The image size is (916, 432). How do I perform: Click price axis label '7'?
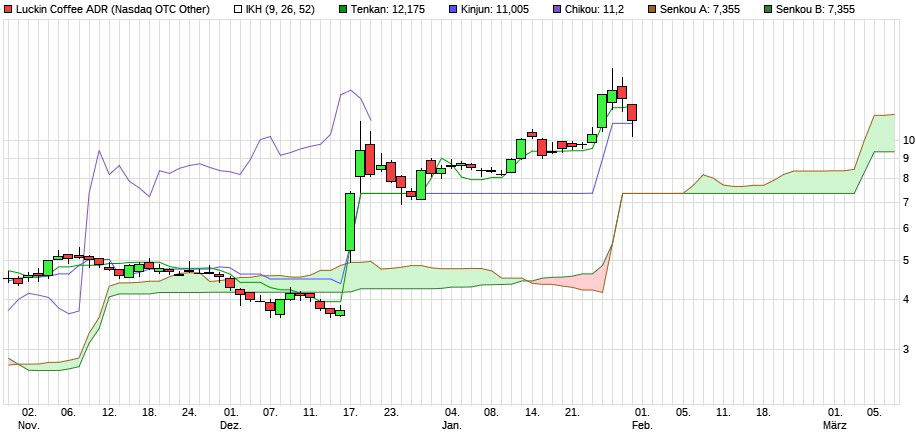pyautogui.click(x=905, y=202)
